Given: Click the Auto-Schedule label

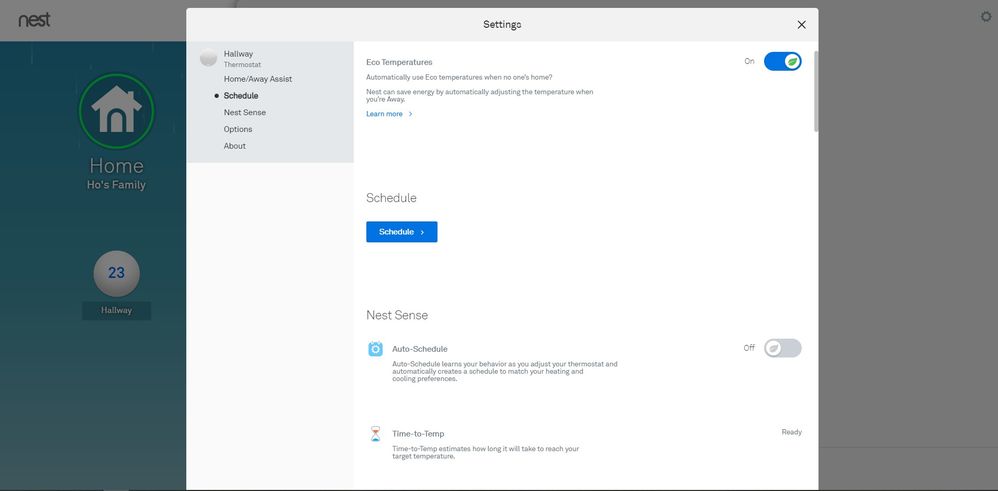Looking at the screenshot, I should [x=419, y=349].
